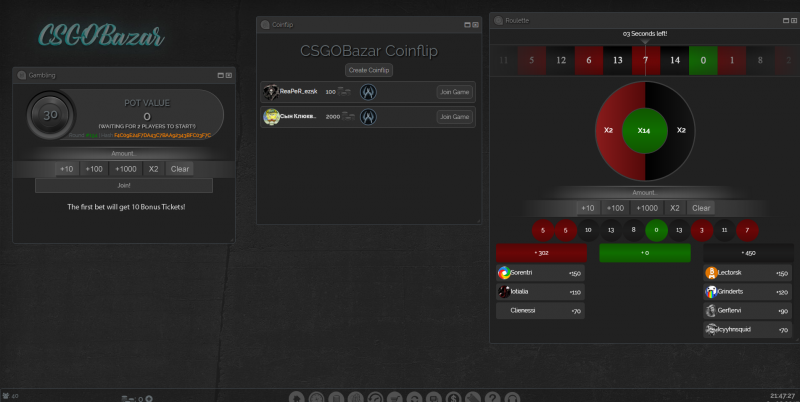This screenshot has height=402, width=800.
Task: Minimize the Coinflip window
Action: point(467,24)
